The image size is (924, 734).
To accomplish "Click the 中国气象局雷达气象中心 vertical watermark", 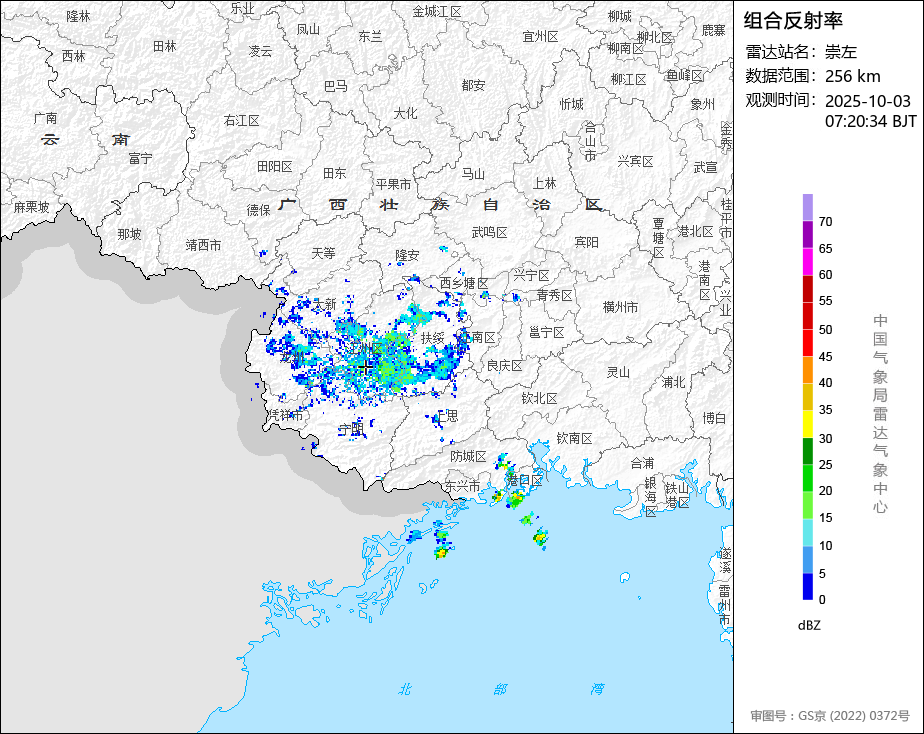I will [x=880, y=413].
